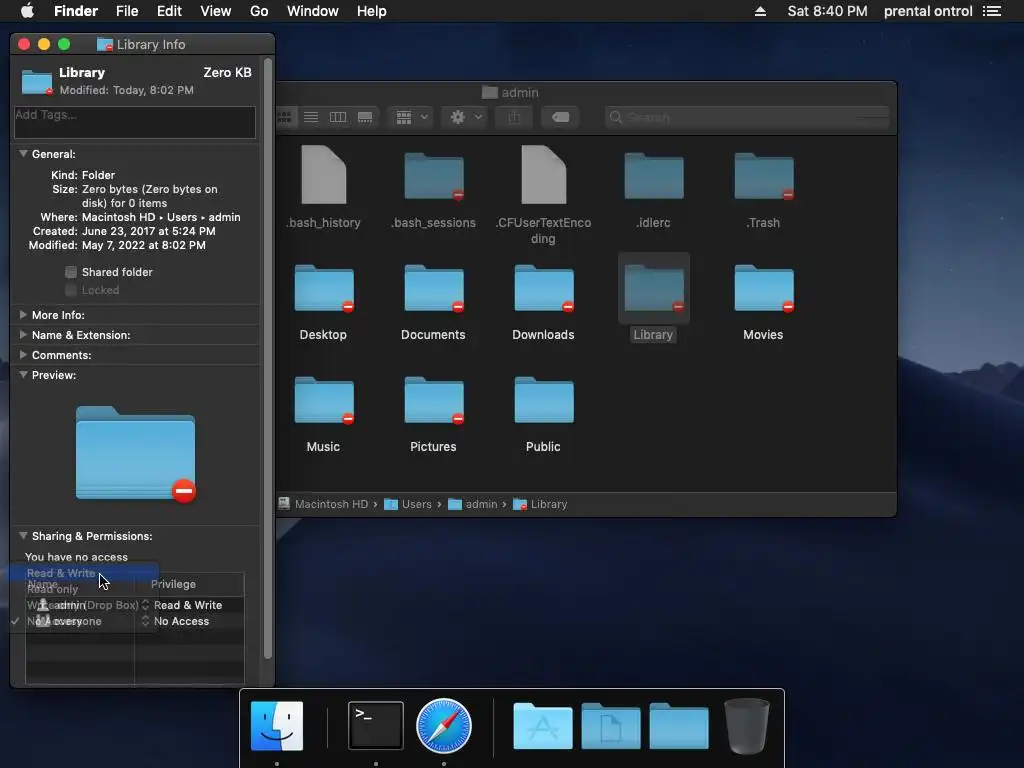Change everyone privilege stepper
The image size is (1024, 768).
(x=146, y=621)
